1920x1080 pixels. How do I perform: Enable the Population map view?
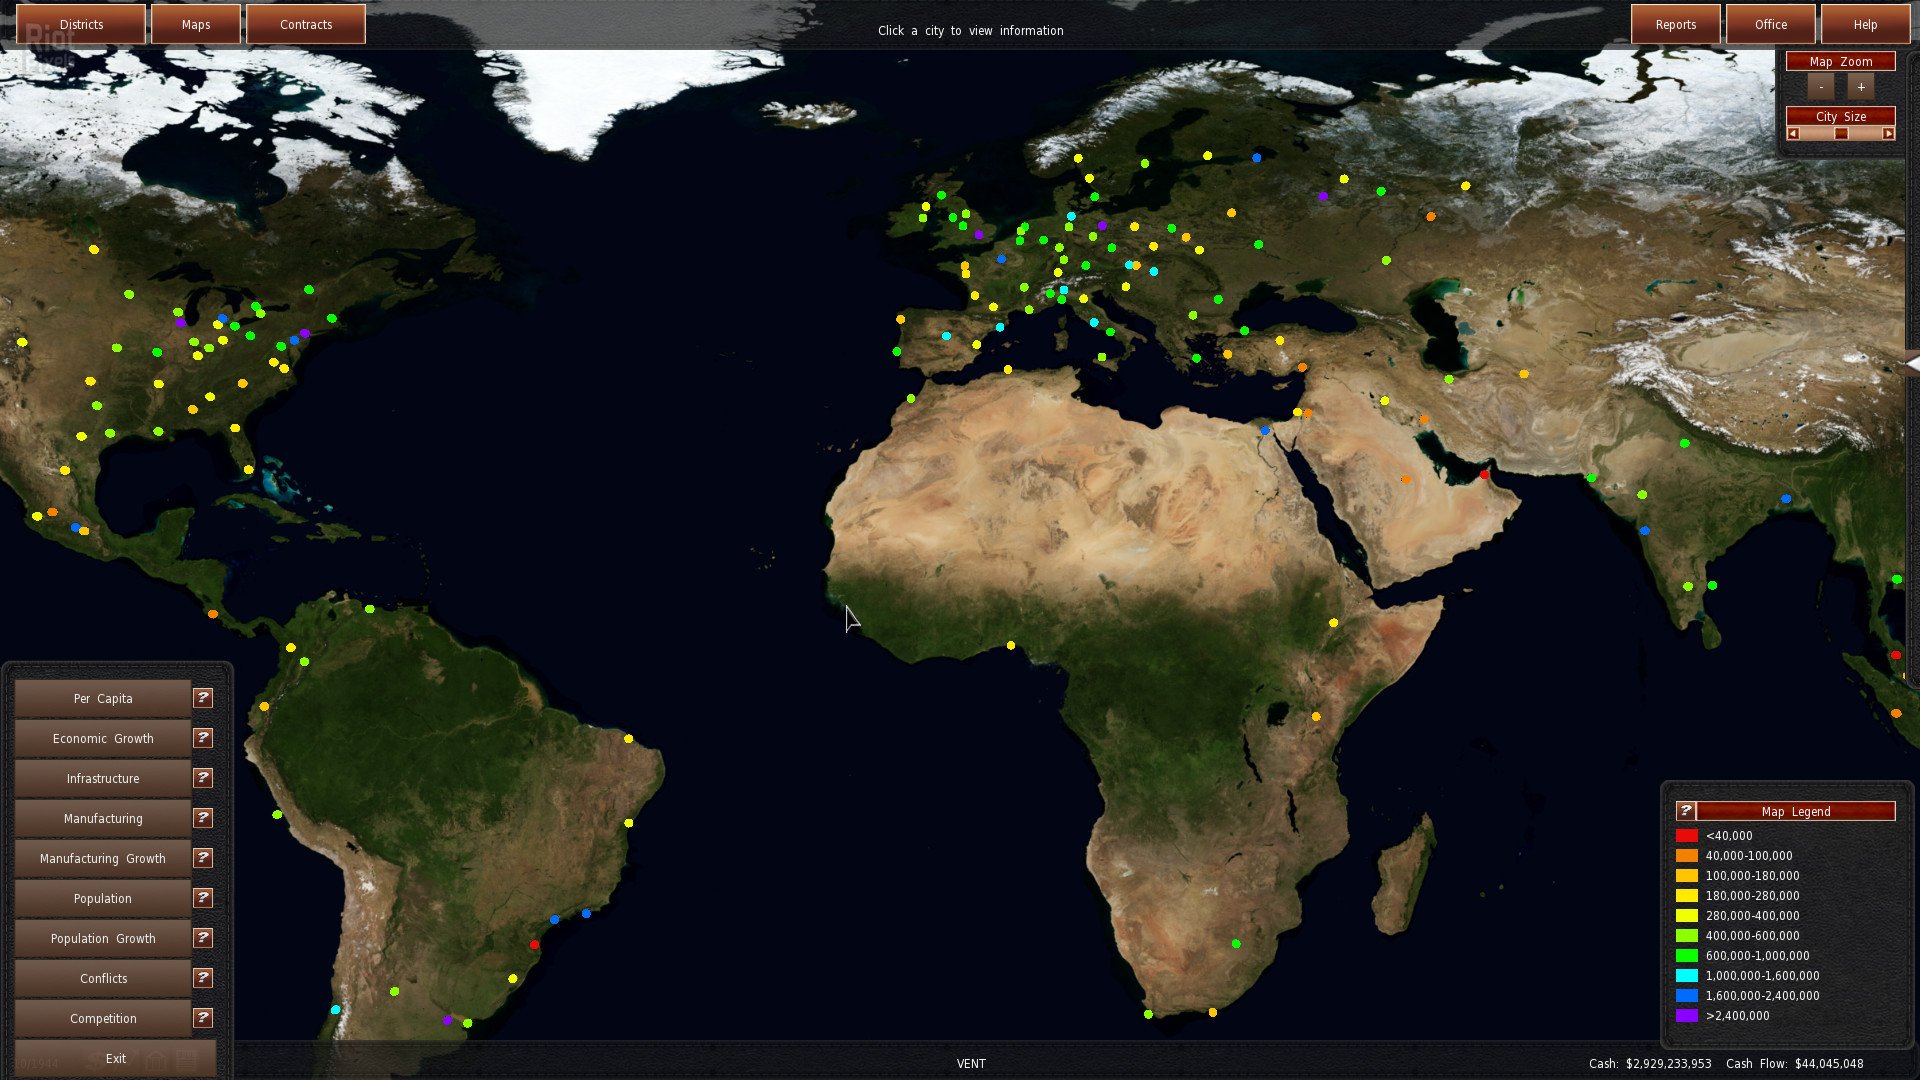coord(102,898)
